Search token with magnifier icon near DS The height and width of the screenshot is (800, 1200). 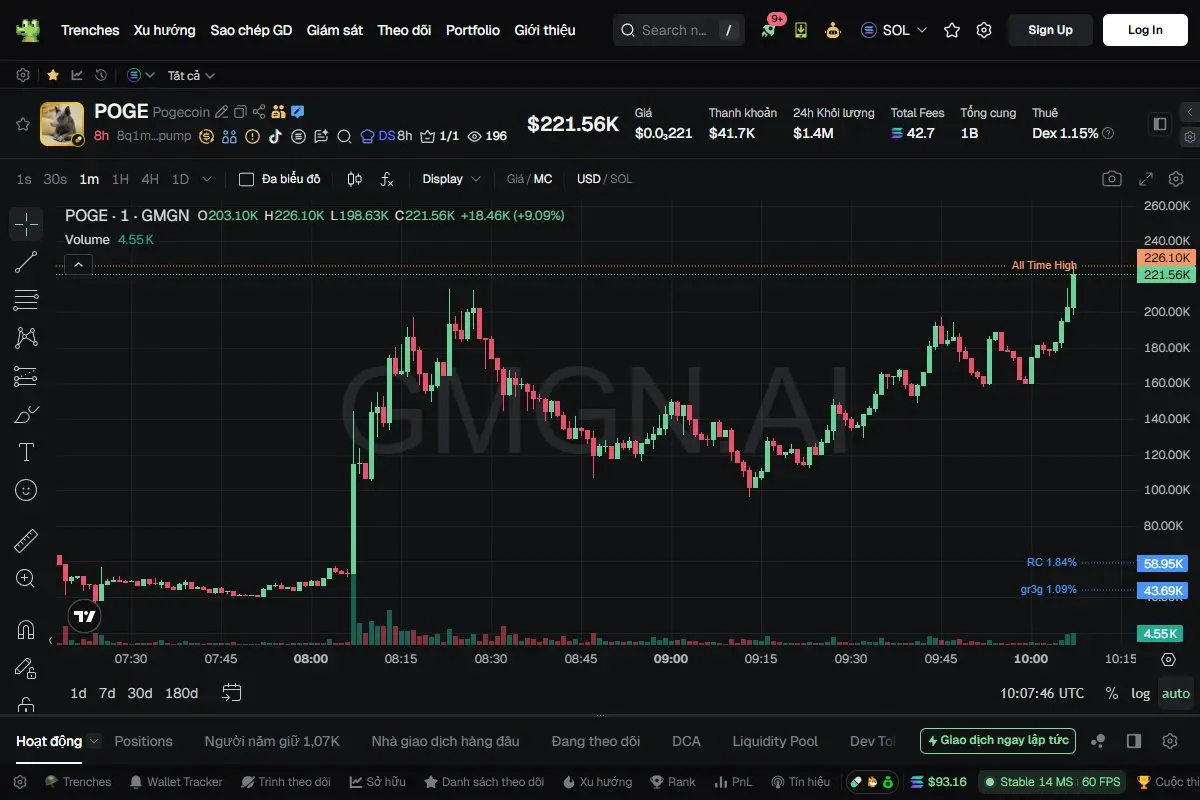click(344, 136)
